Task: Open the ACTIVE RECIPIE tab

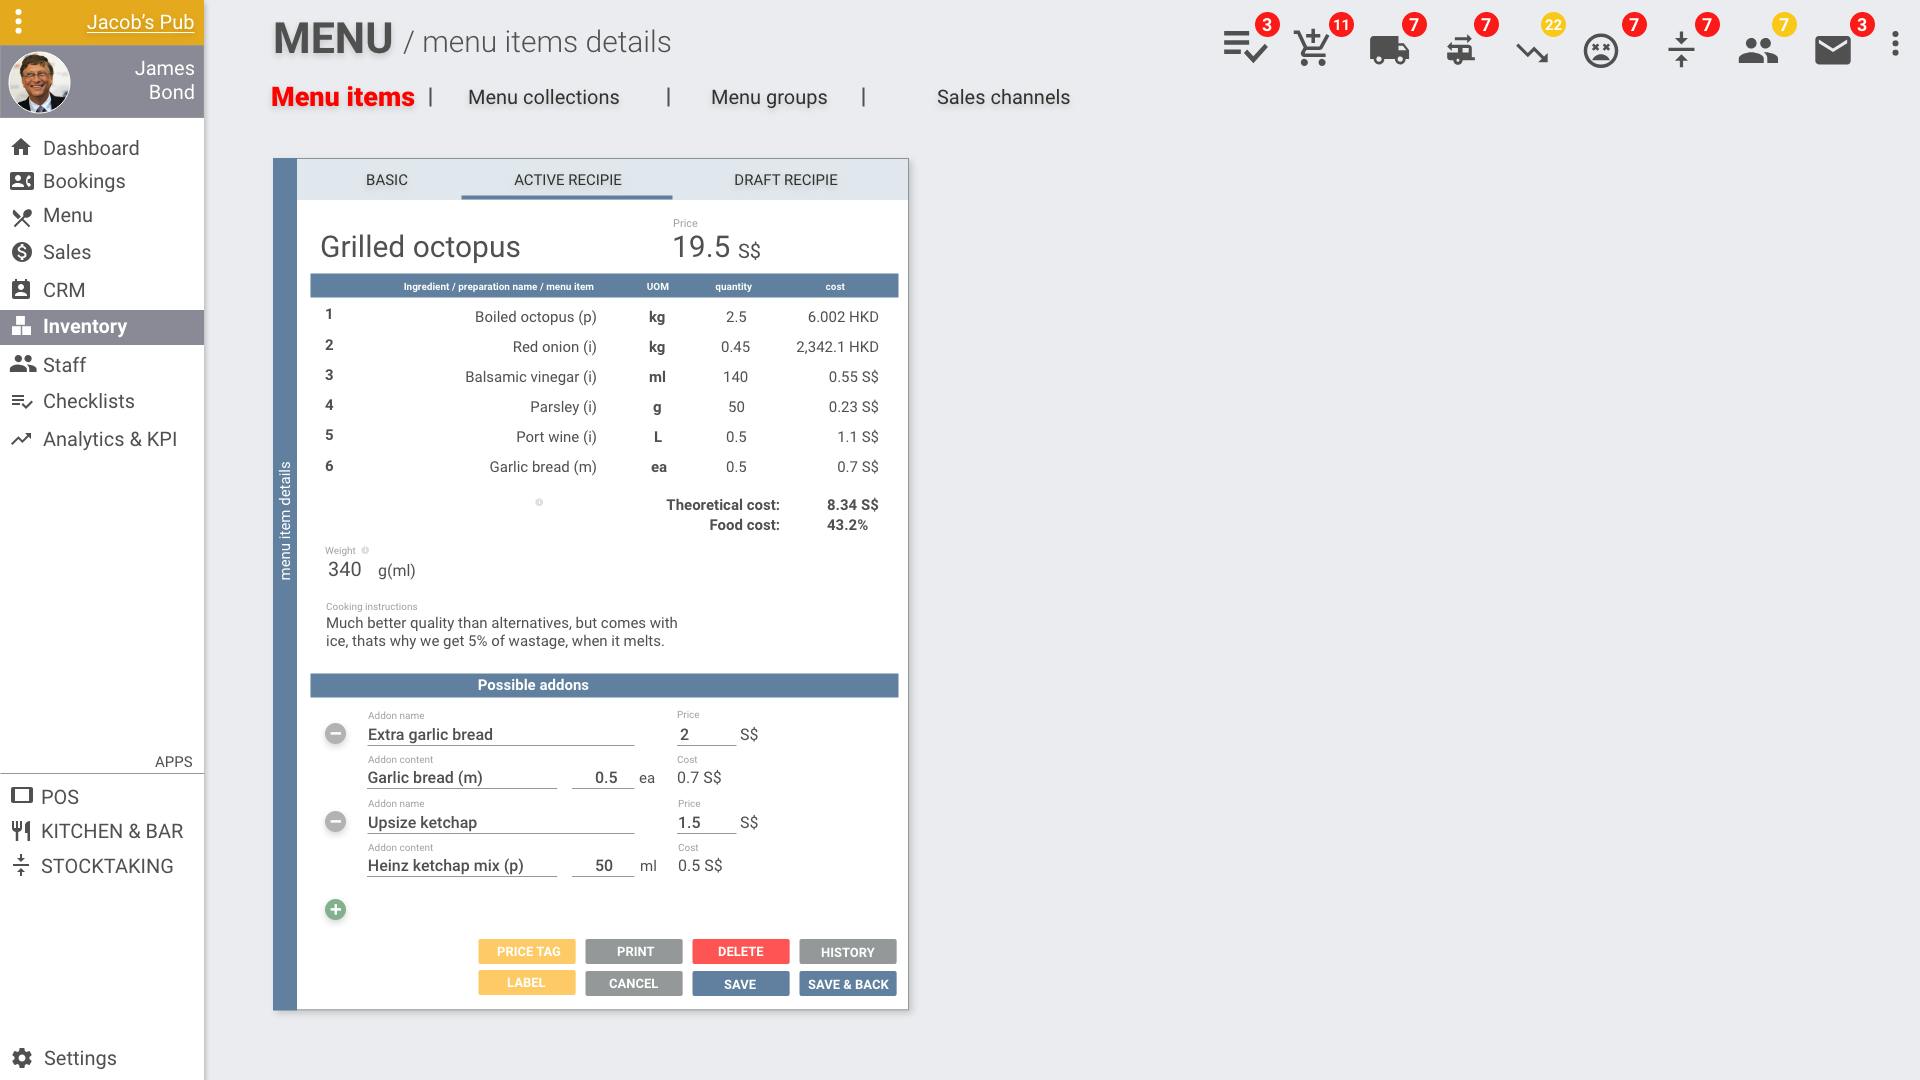Action: 567,180
